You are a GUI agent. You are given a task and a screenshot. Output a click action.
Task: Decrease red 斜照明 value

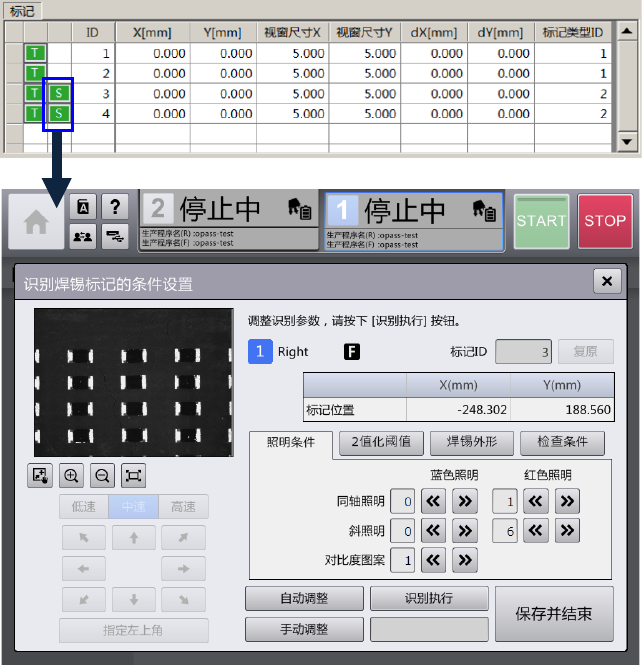point(536,531)
